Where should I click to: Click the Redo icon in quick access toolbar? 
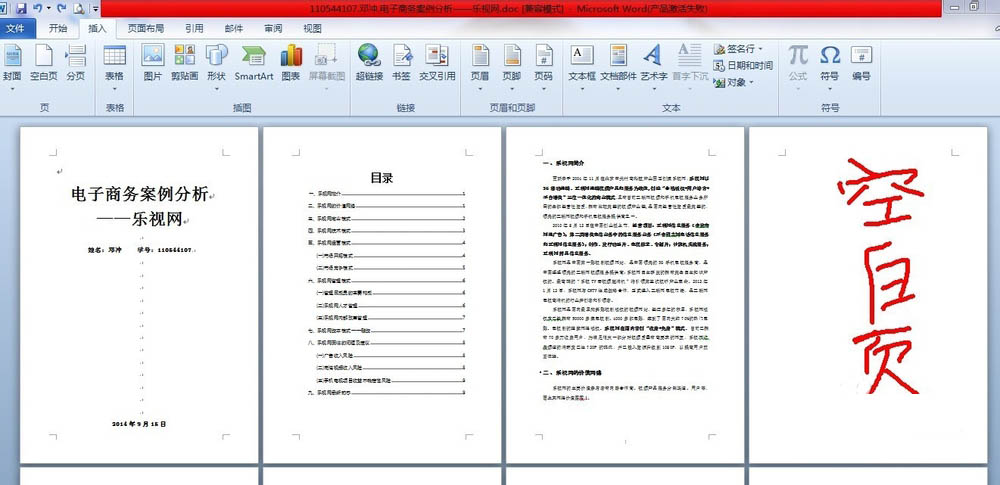[x=61, y=8]
